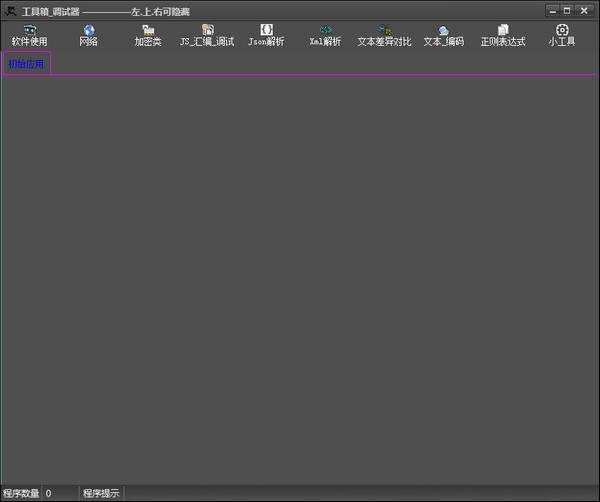
Task: Click the empty gray workspace area
Action: (300, 280)
